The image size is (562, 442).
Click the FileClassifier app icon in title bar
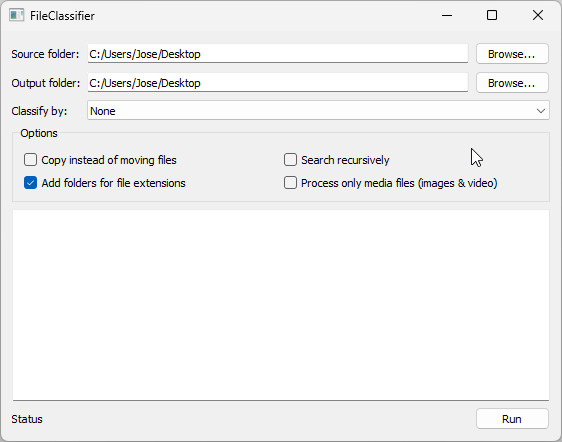(x=16, y=15)
